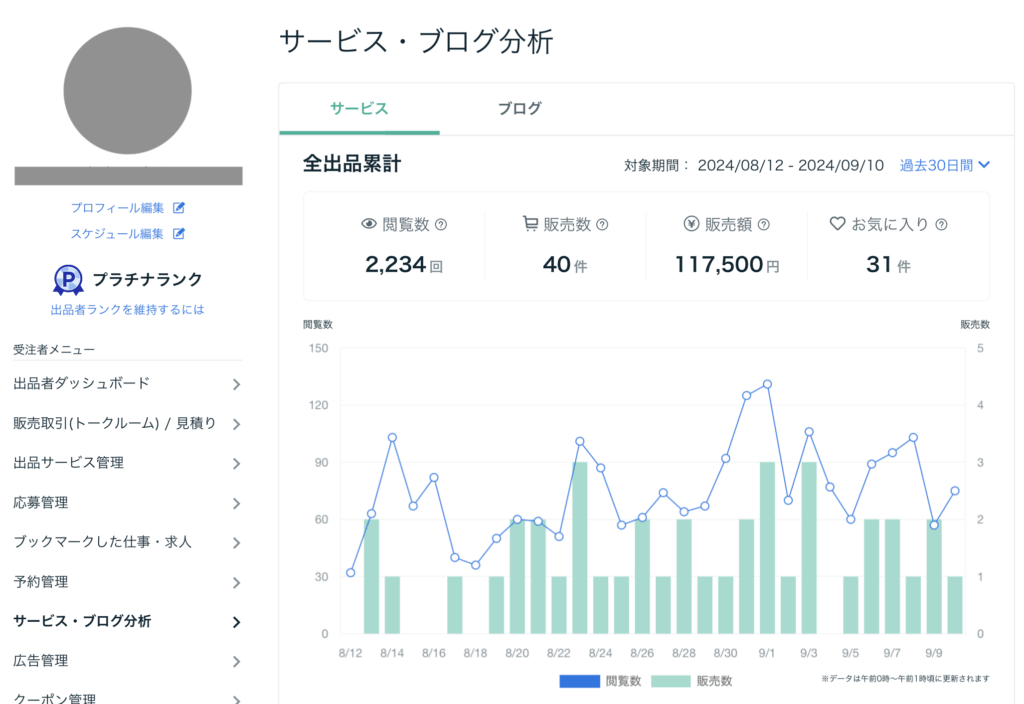Open the プロフィール編集 link
Image resolution: width=1024 pixels, height=704 pixels.
click(117, 208)
